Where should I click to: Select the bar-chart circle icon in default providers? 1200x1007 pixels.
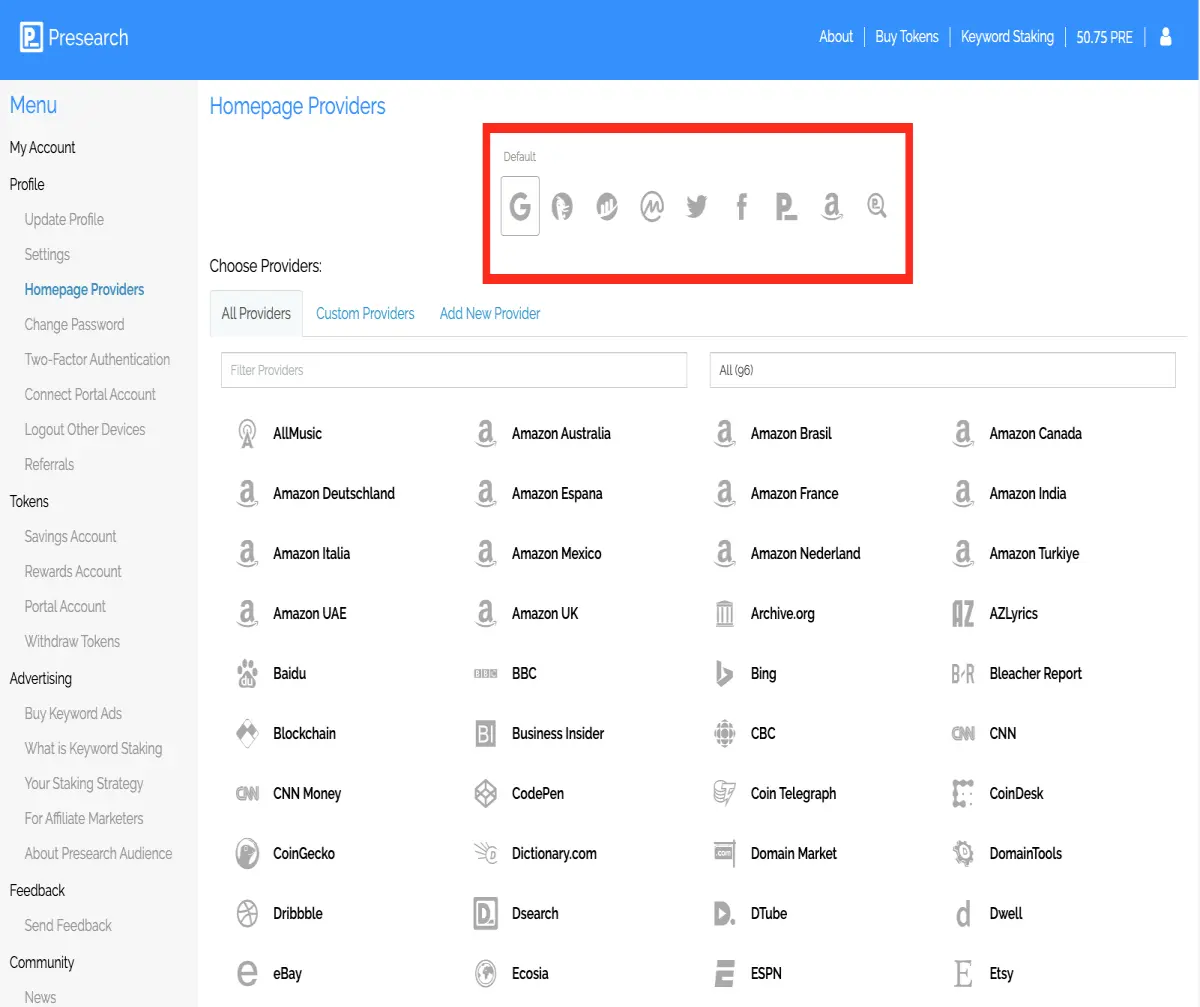(607, 207)
